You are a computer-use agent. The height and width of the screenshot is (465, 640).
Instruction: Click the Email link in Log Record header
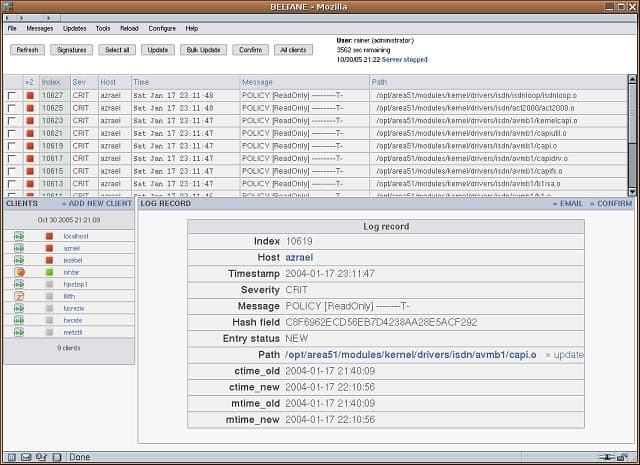[568, 203]
